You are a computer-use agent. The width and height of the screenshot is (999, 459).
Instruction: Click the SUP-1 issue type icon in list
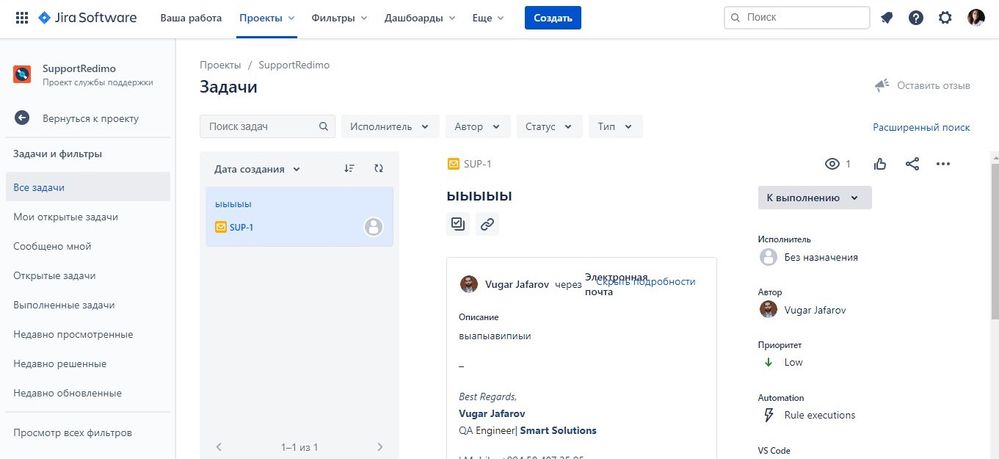tap(221, 227)
